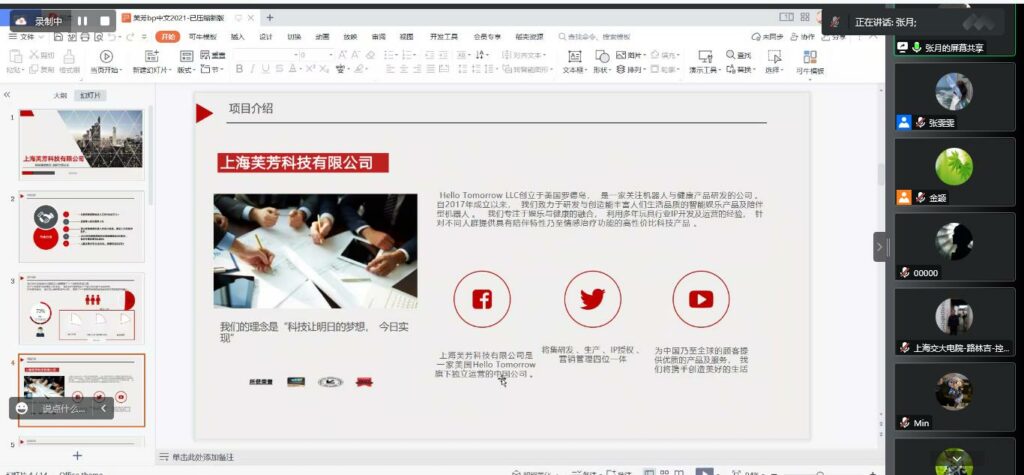Toggle Italic formatting
This screenshot has height=475, width=1024.
tap(253, 69)
